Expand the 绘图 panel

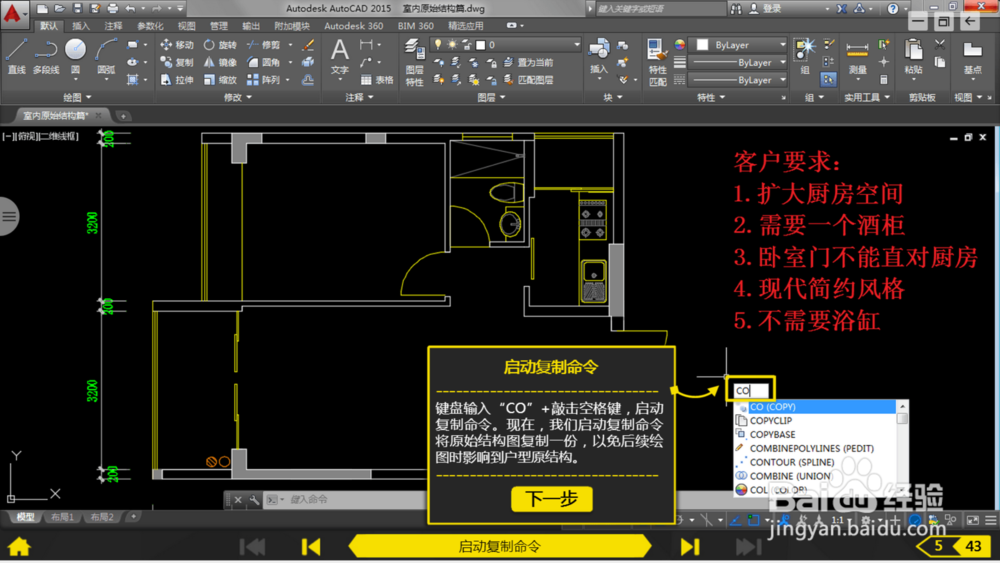coord(77,97)
